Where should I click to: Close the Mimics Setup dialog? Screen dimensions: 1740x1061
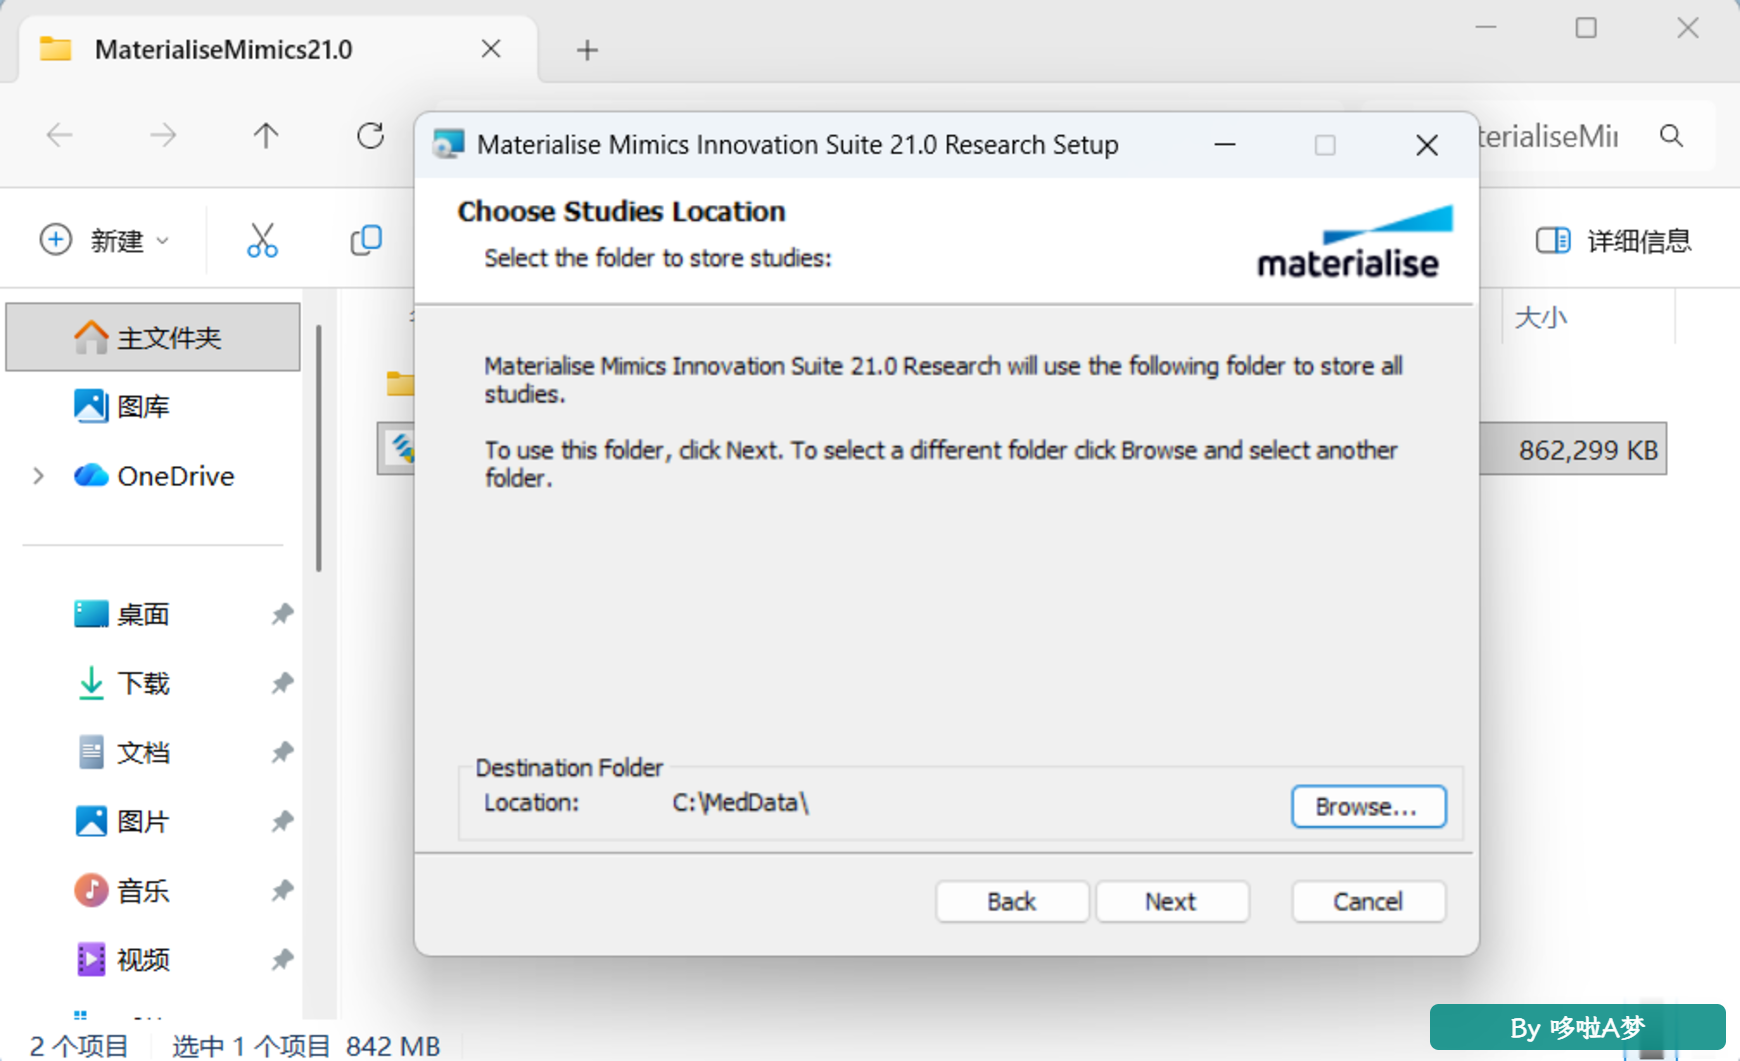(x=1427, y=145)
